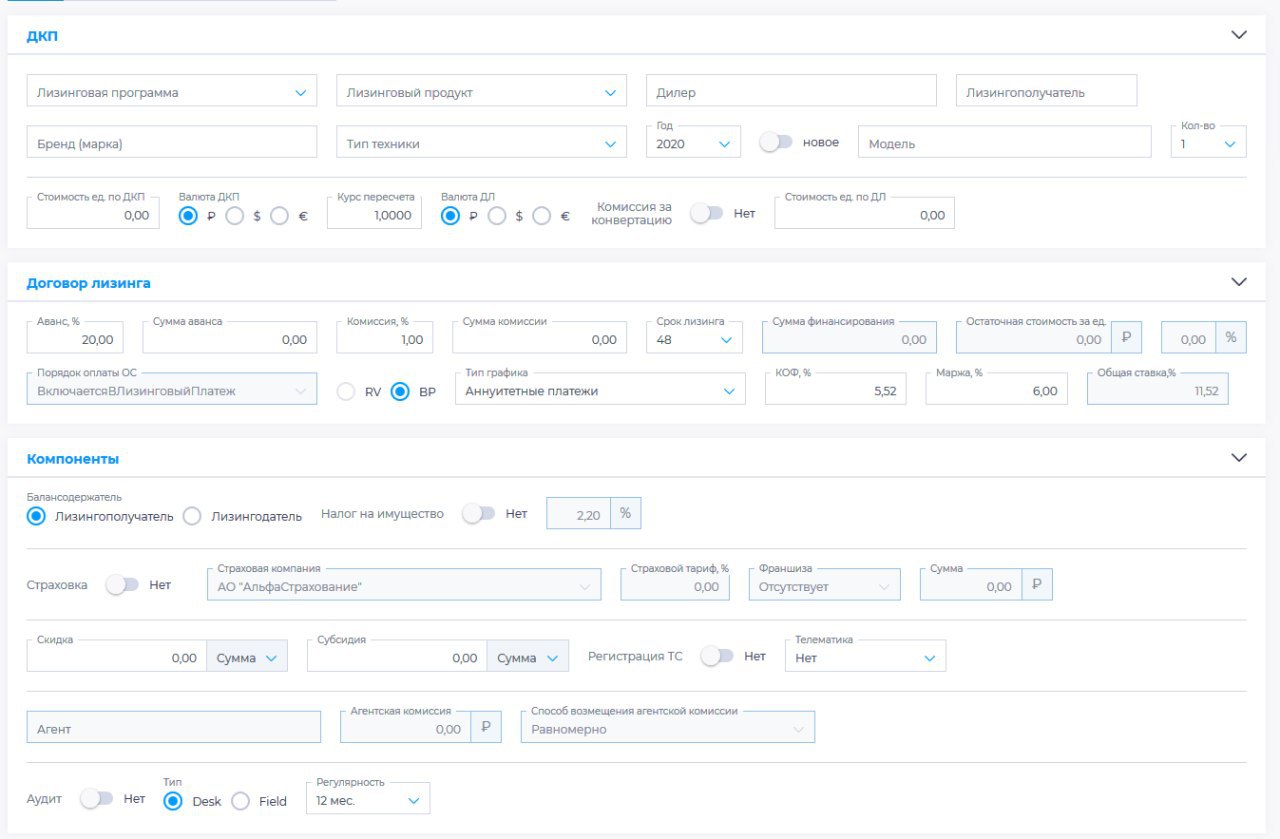Image resolution: width=1280 pixels, height=839 pixels.
Task: Click the Субсидия amount field
Action: click(x=397, y=658)
